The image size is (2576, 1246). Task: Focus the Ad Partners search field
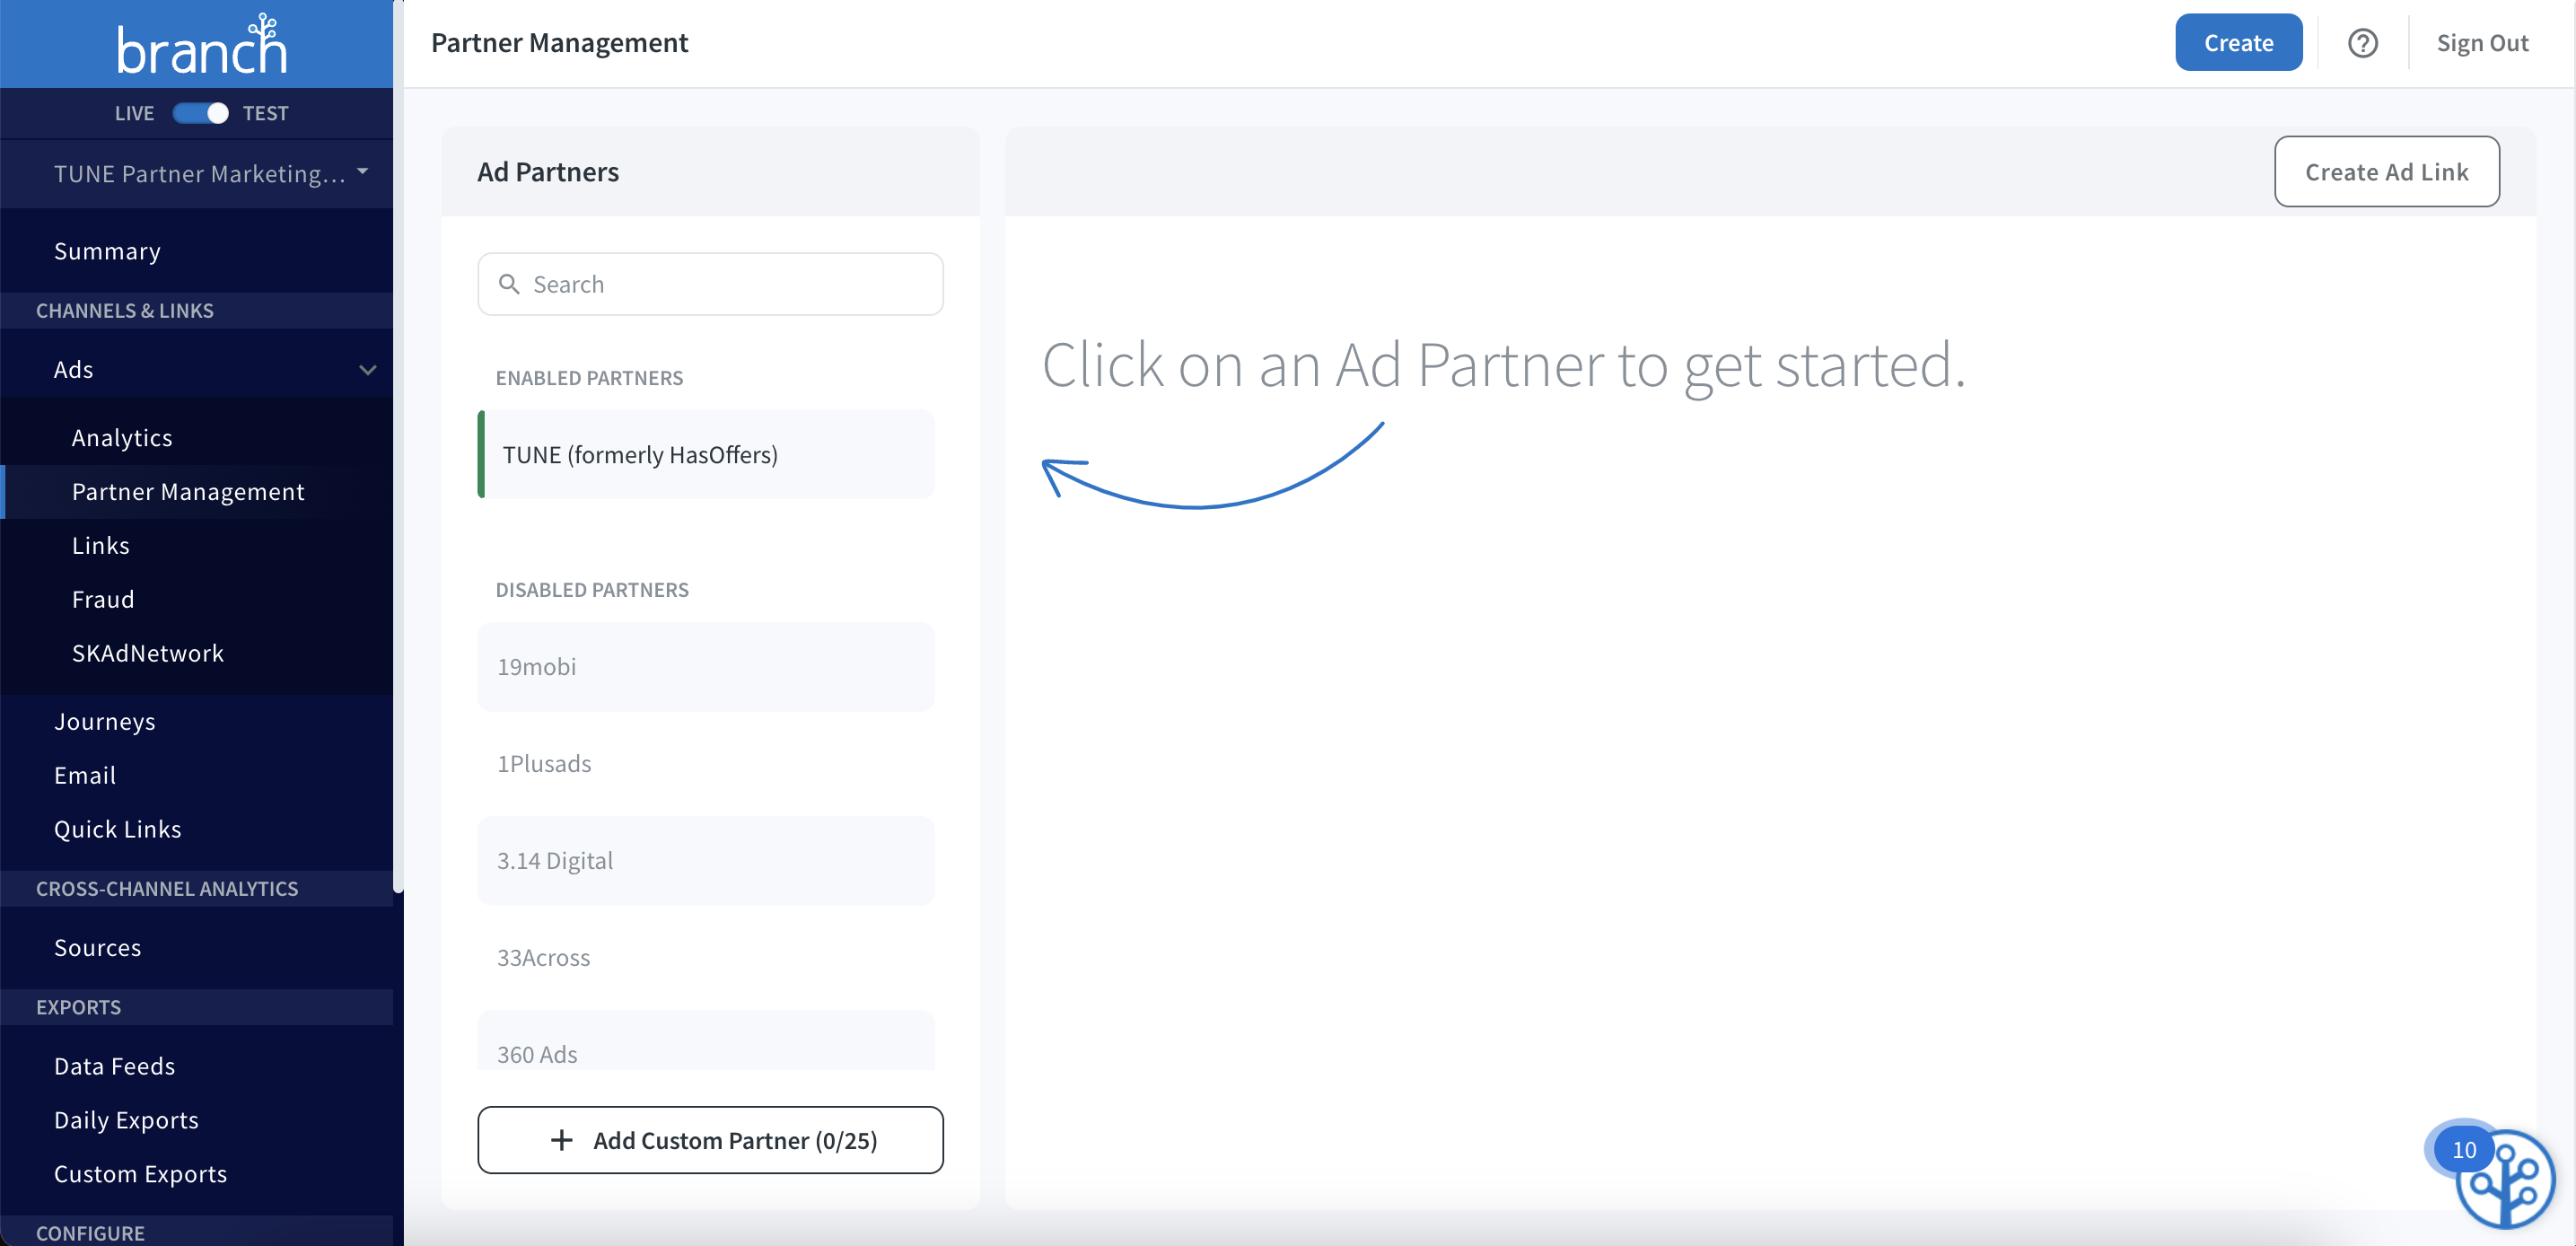coord(710,284)
